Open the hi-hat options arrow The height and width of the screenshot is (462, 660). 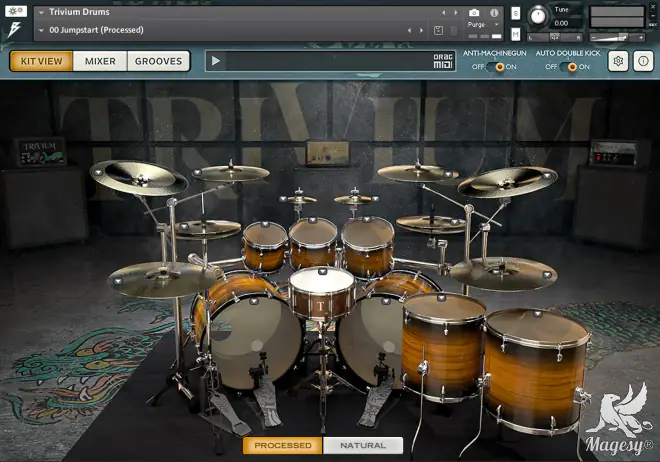point(184,226)
